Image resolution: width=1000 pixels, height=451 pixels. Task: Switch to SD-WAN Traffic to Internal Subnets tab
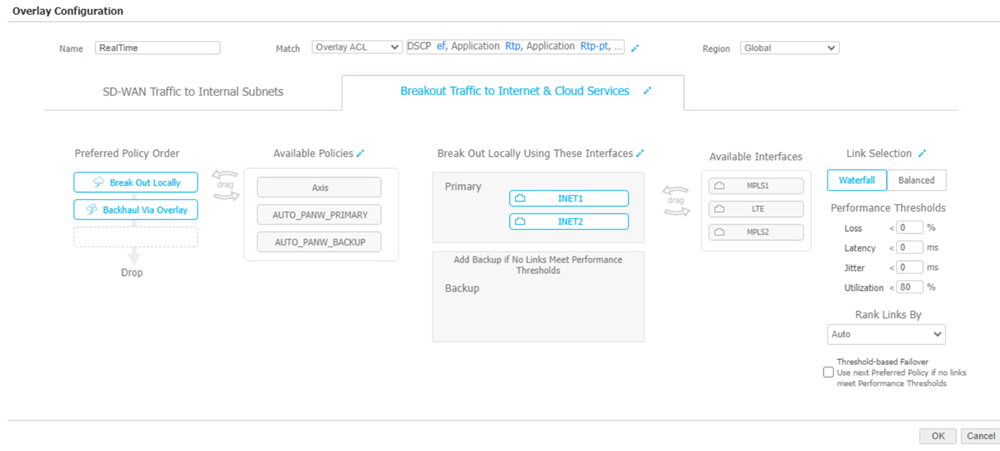(193, 92)
